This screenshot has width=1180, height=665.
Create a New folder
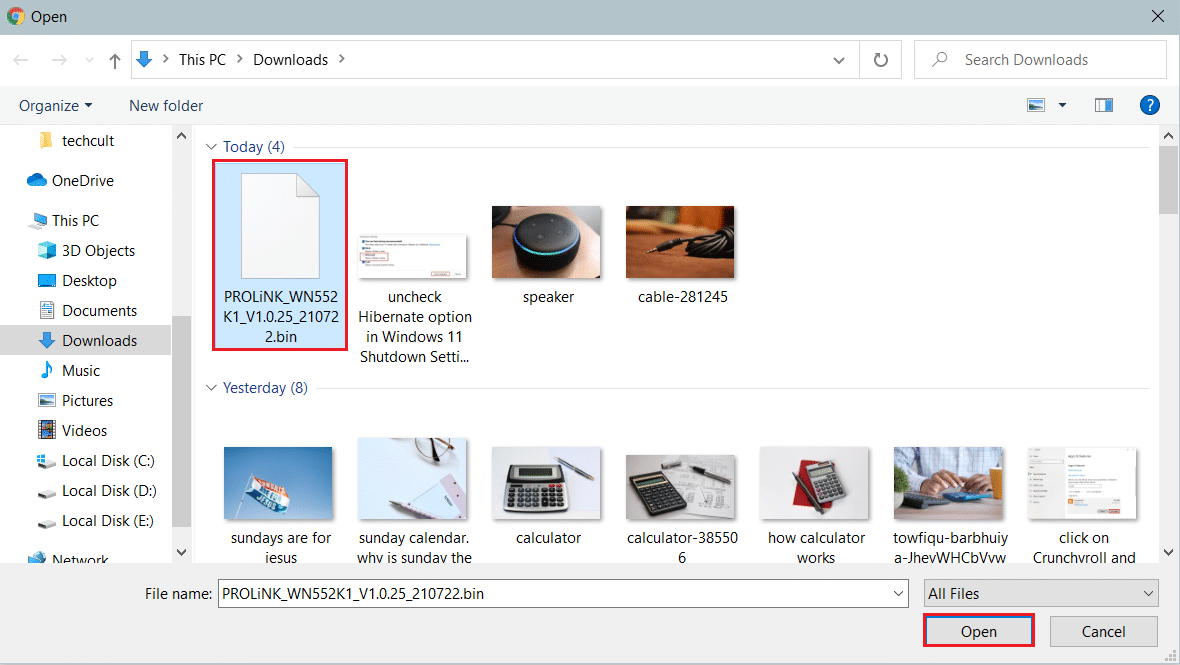pyautogui.click(x=166, y=105)
